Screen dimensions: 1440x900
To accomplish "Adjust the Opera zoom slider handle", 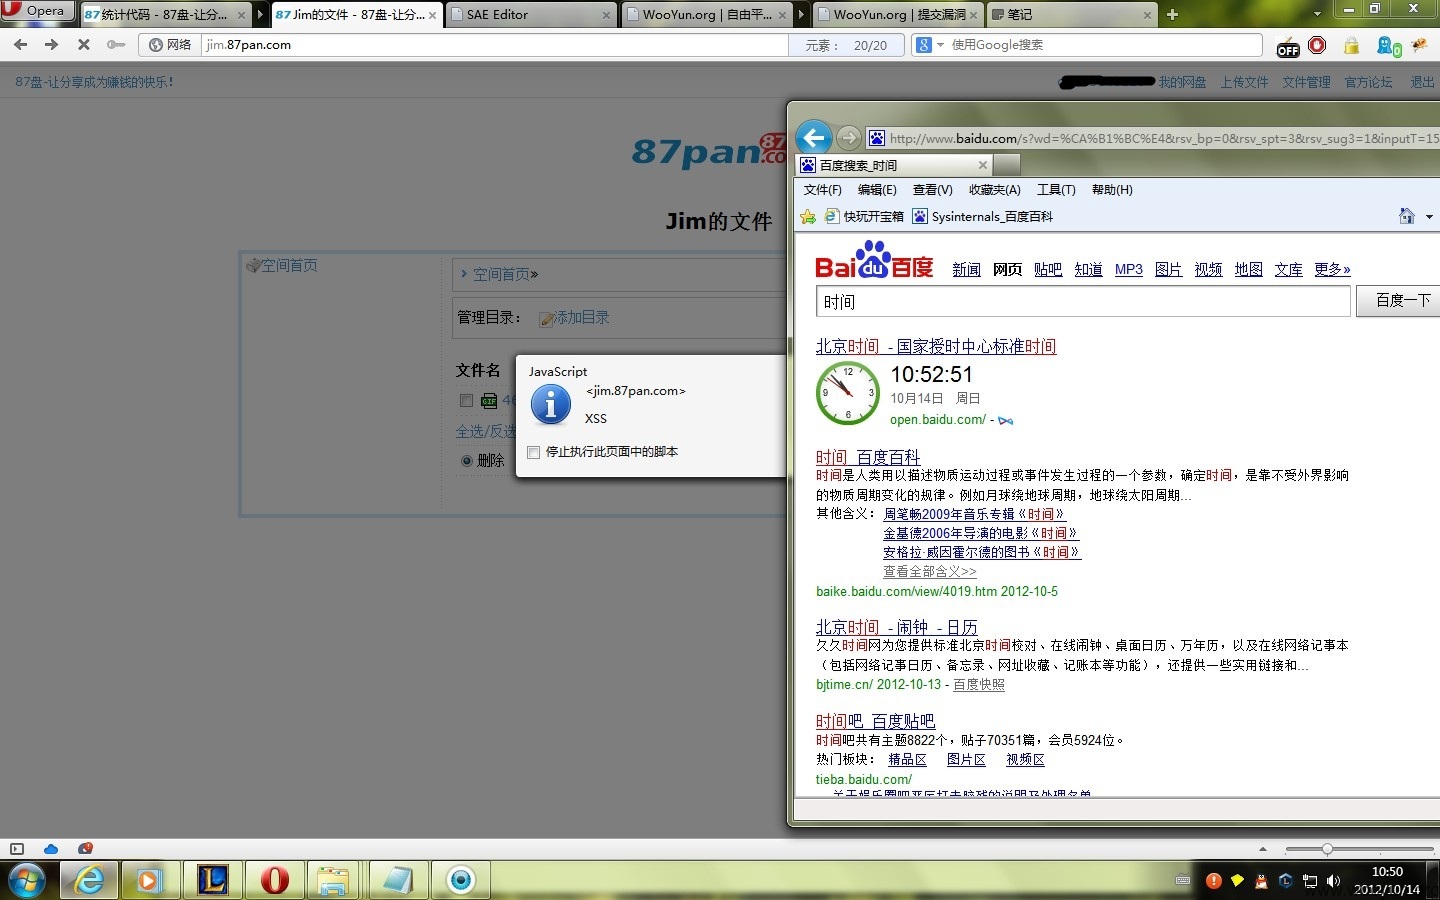I will click(x=1327, y=849).
